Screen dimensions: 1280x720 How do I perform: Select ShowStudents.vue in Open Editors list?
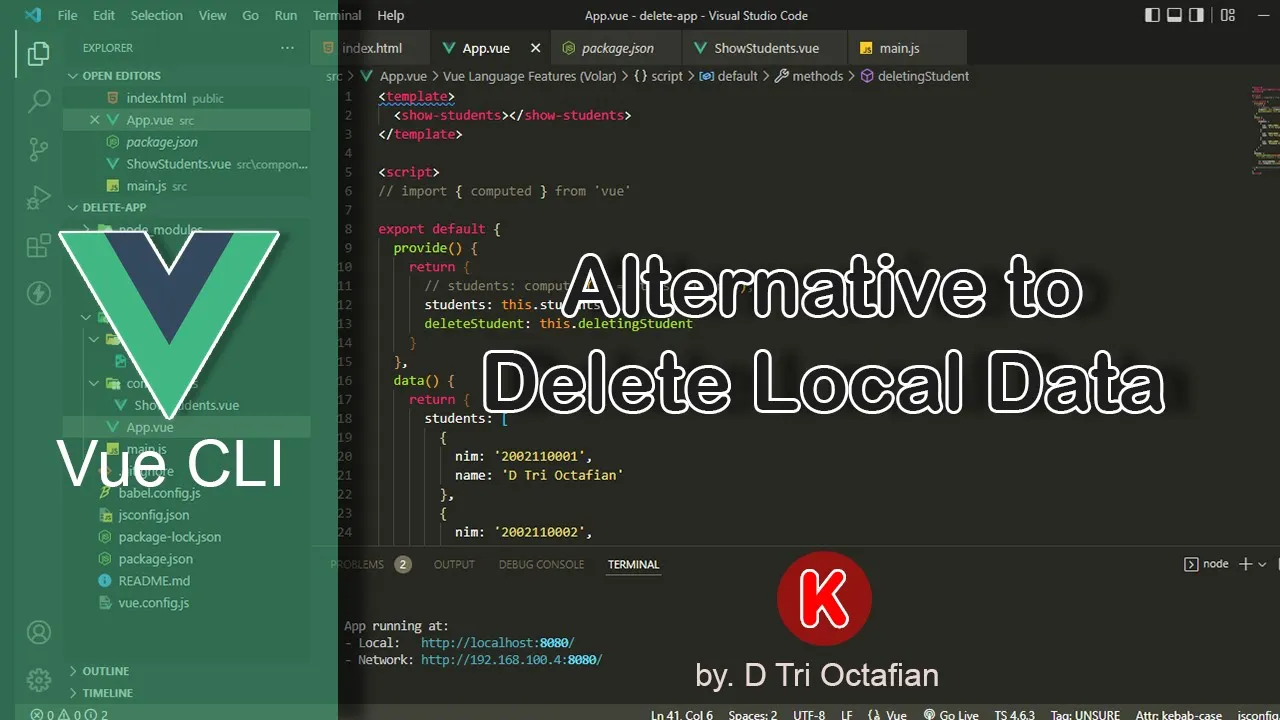point(186,164)
